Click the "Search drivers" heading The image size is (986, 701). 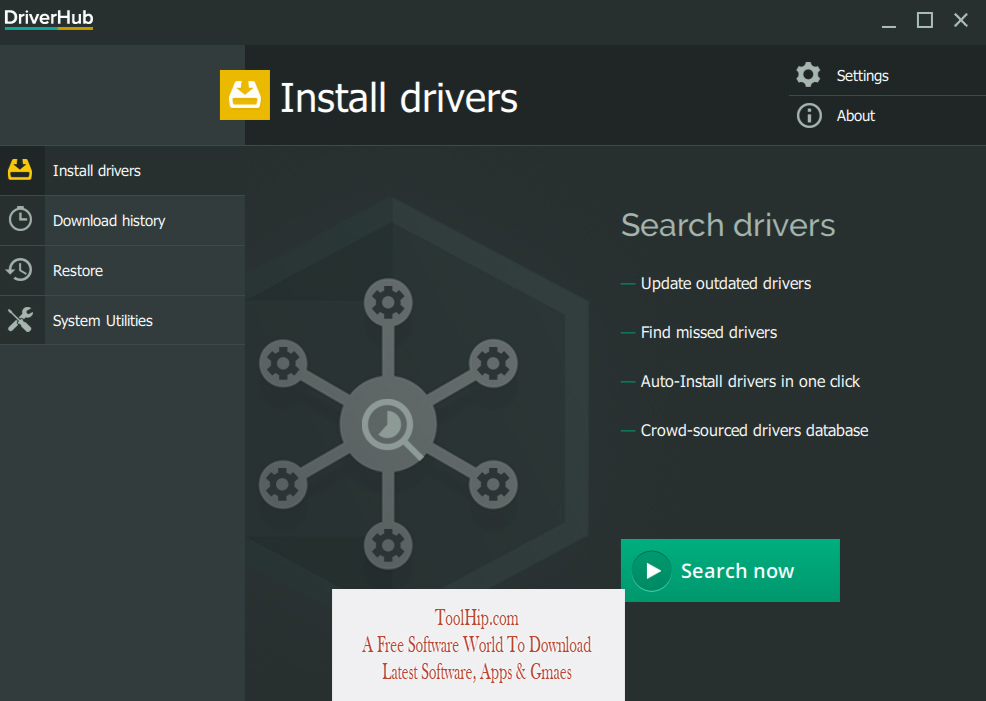point(728,225)
